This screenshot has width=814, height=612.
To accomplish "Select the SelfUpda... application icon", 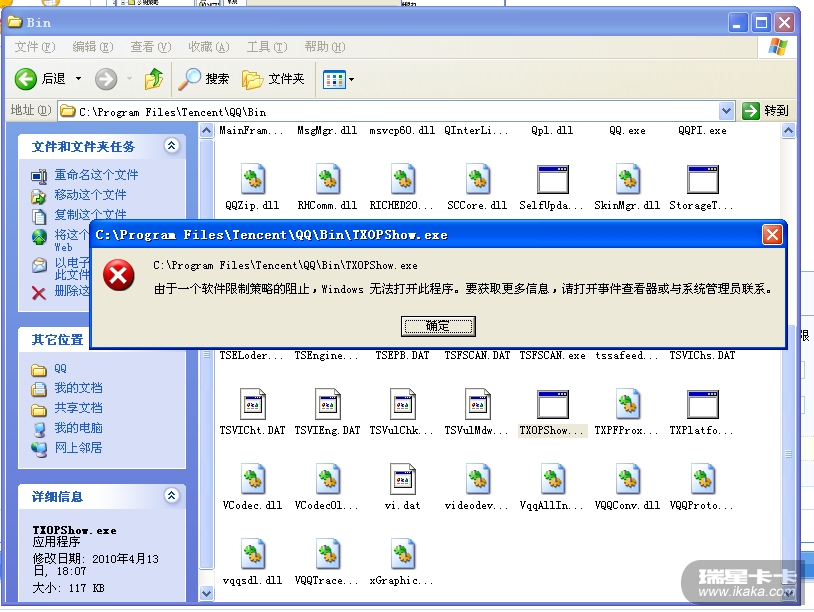I will click(x=552, y=180).
